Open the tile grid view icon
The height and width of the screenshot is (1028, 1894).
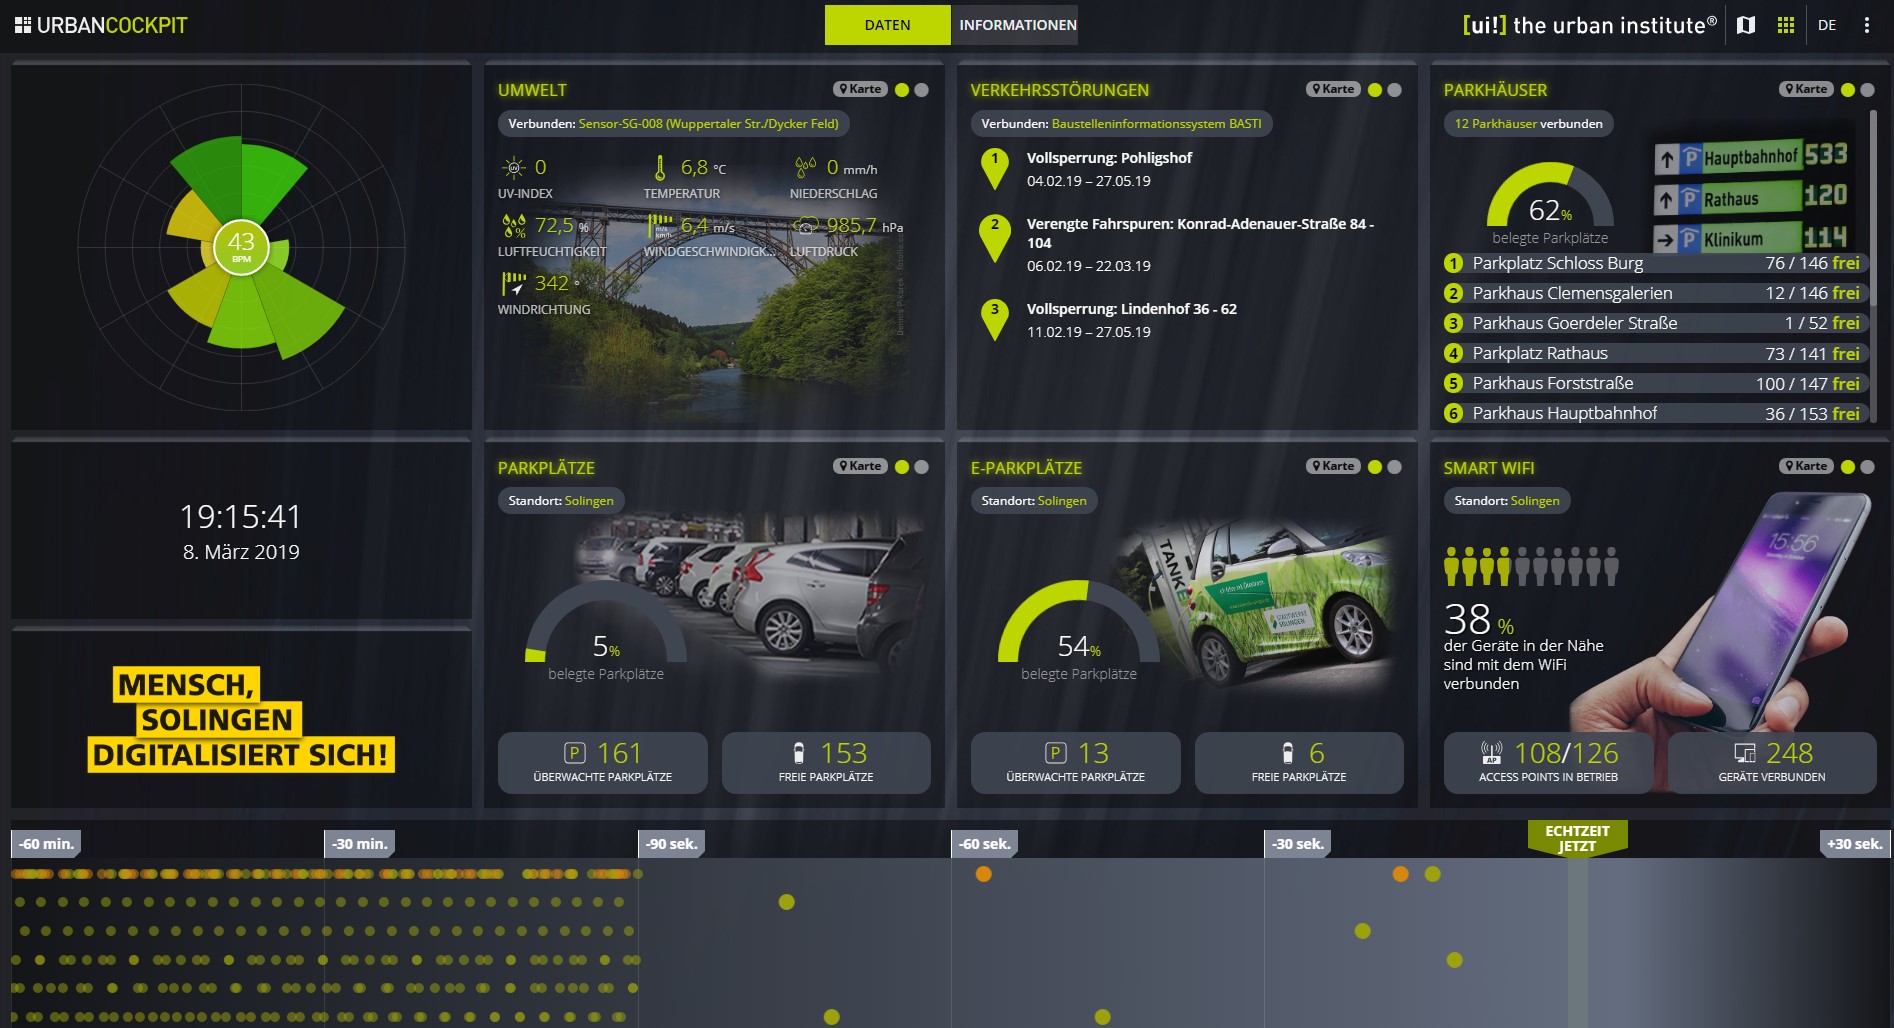pos(1786,25)
